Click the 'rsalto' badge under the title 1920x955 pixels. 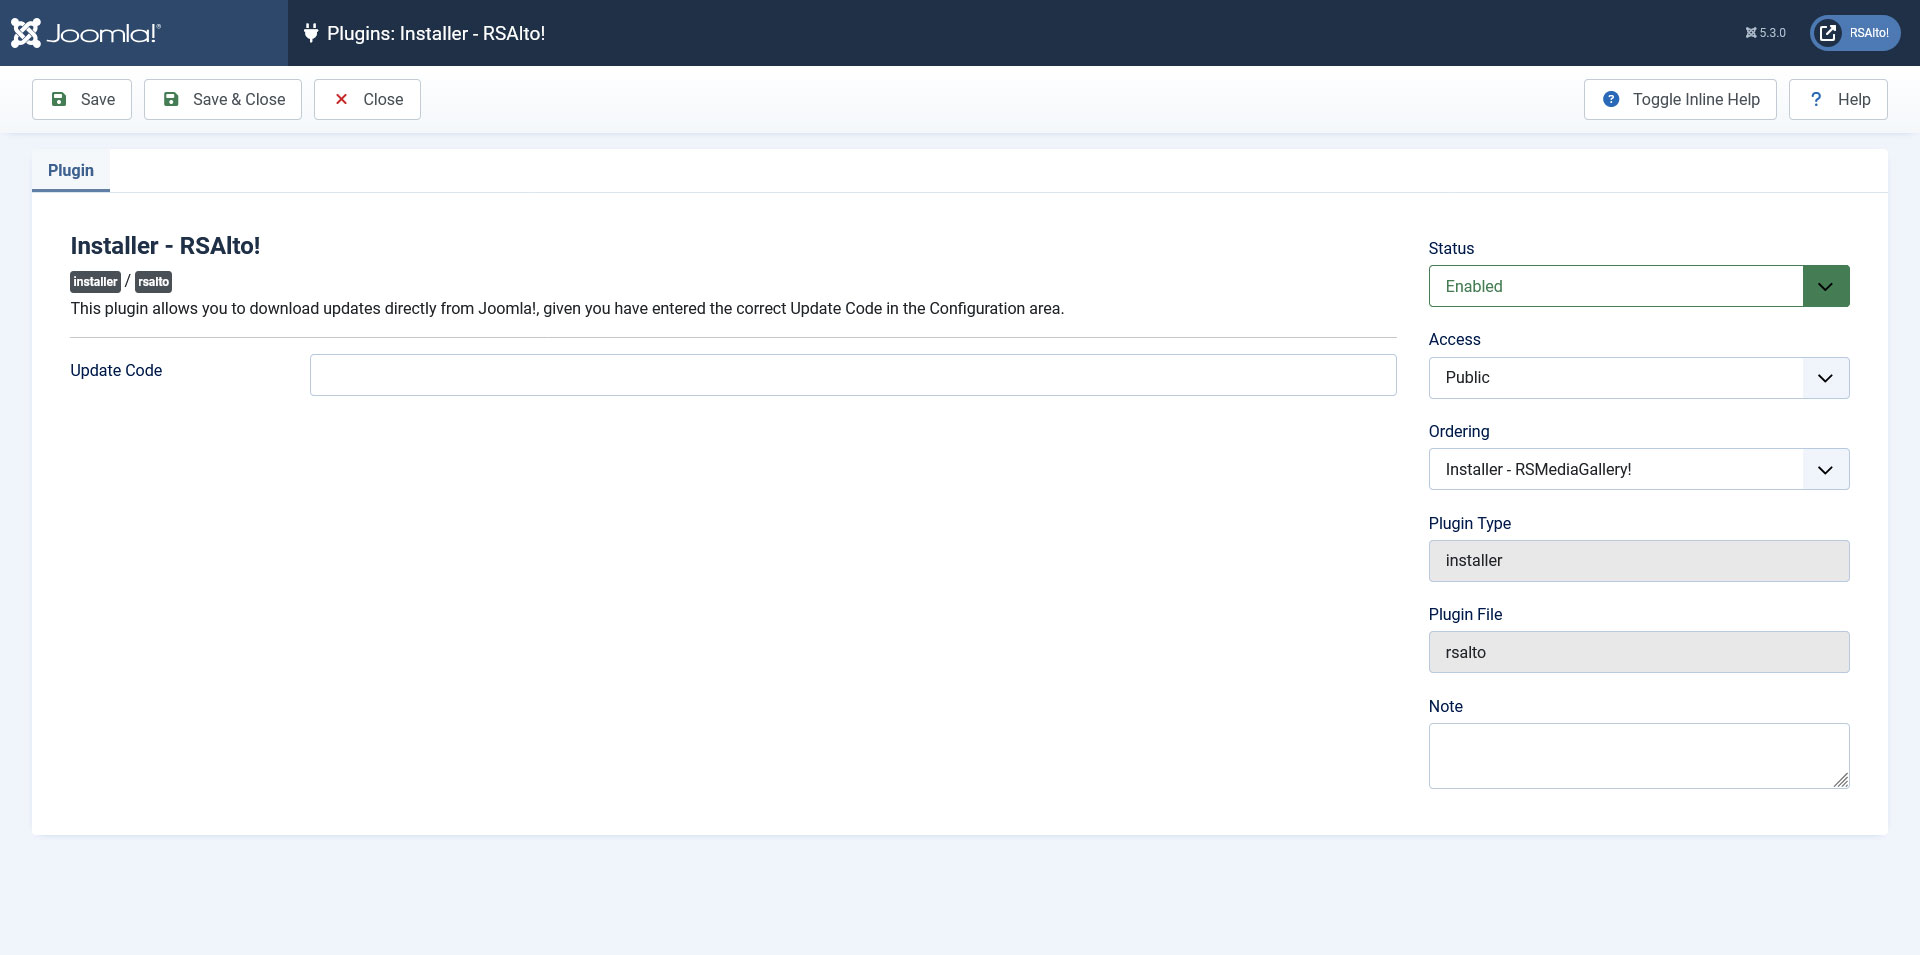click(153, 282)
